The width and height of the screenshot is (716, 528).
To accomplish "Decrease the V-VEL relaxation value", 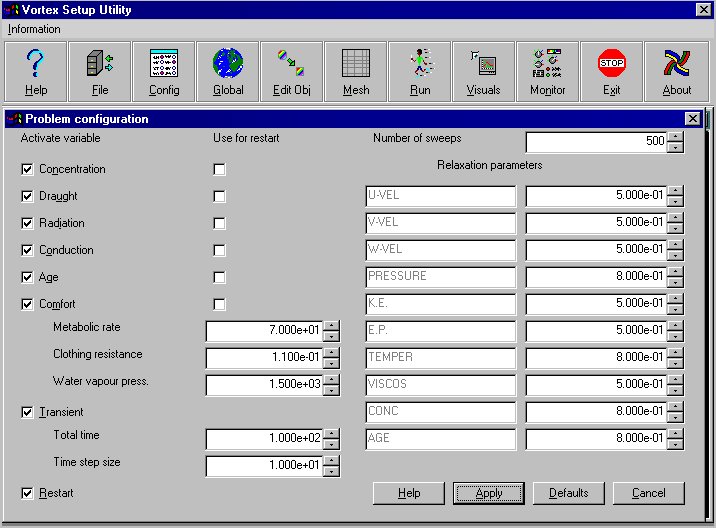I will 675,228.
